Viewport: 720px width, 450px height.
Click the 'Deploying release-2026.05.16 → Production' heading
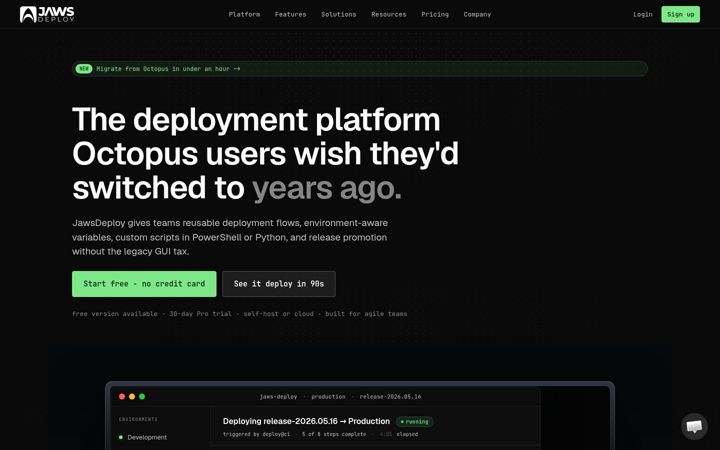[306, 421]
